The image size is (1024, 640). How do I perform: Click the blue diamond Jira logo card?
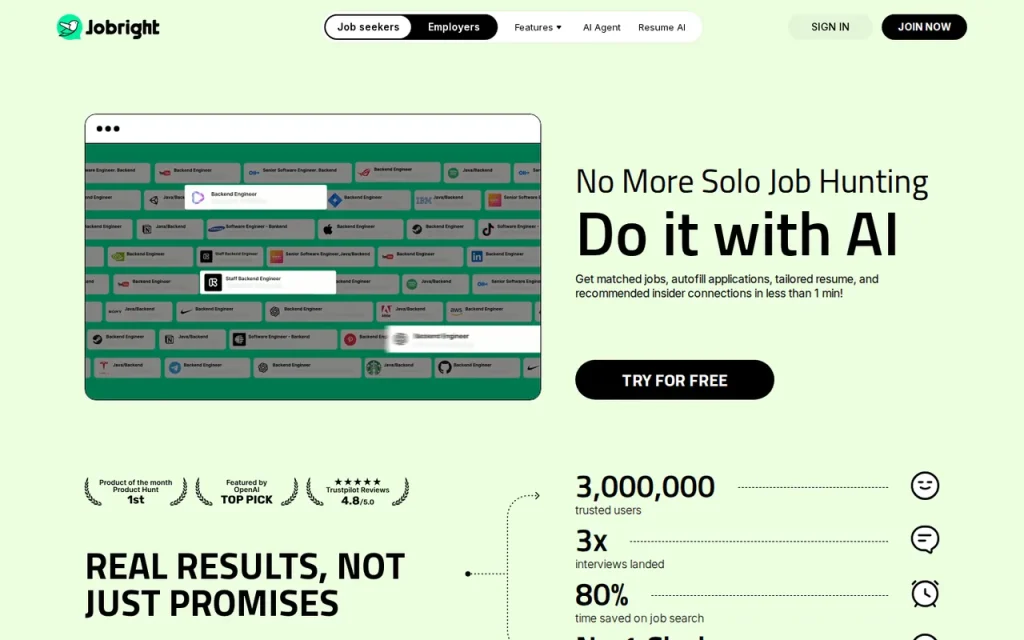[368, 200]
